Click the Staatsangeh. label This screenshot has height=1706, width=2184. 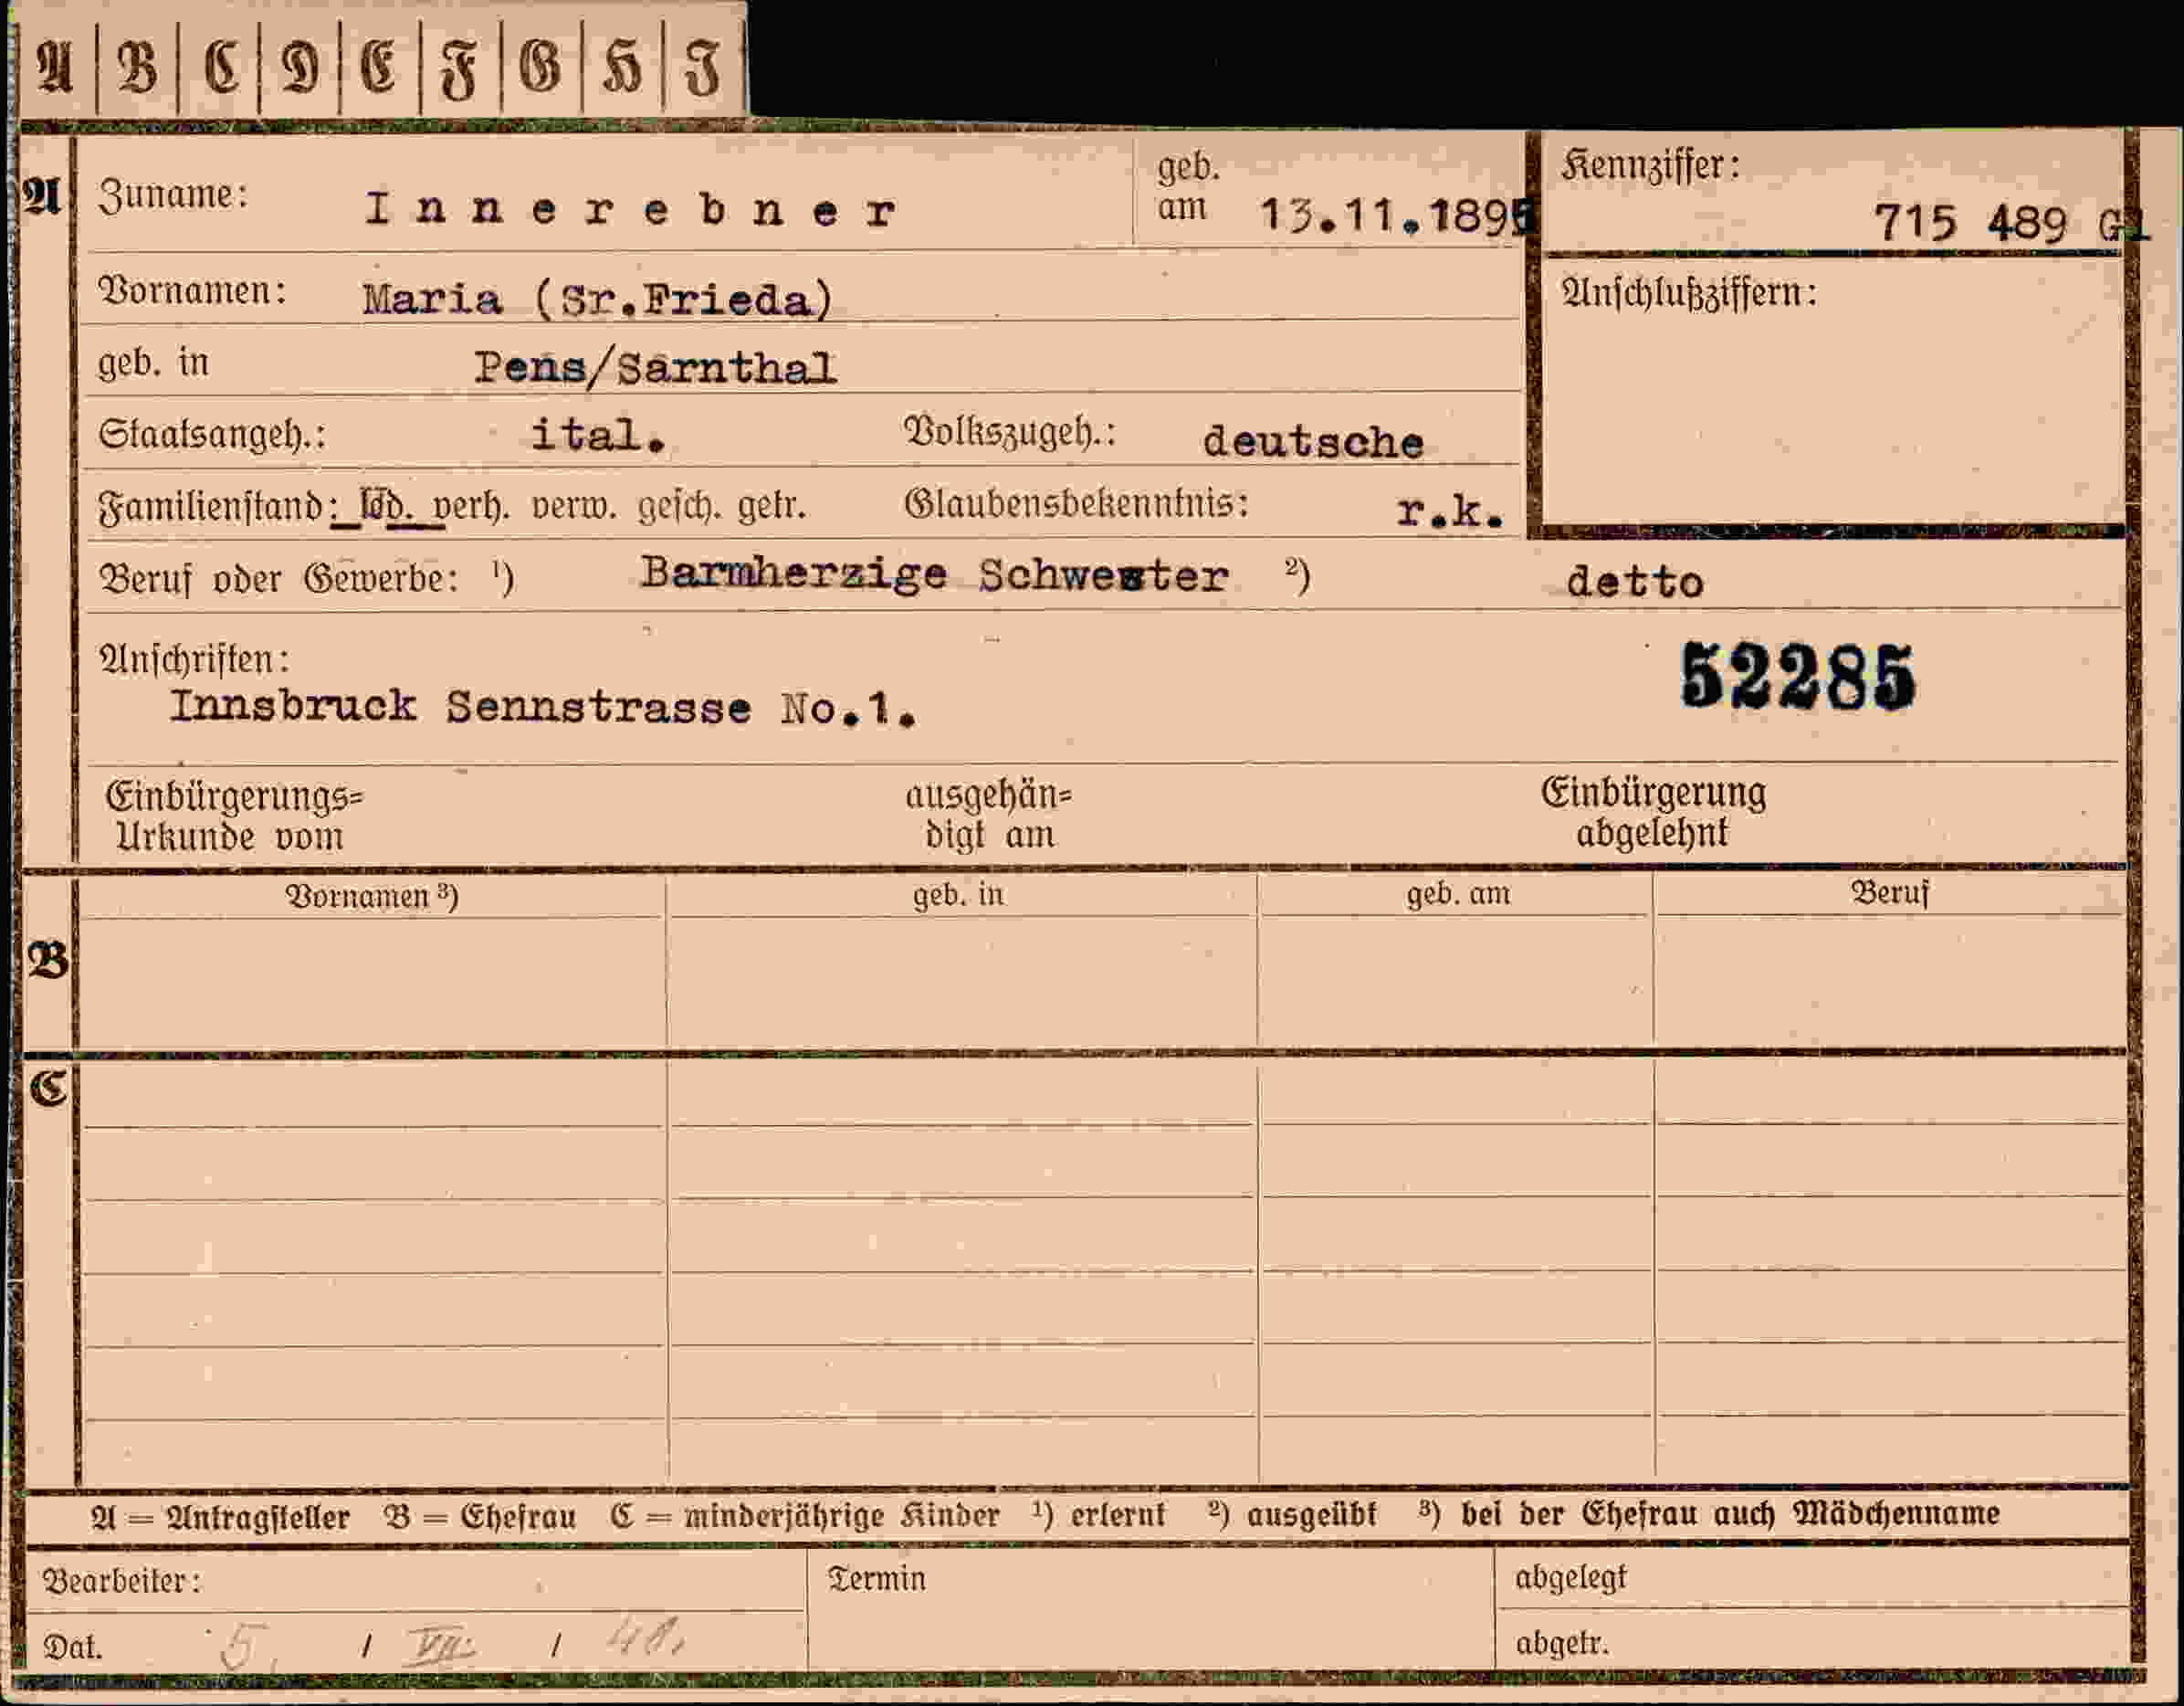coord(212,435)
